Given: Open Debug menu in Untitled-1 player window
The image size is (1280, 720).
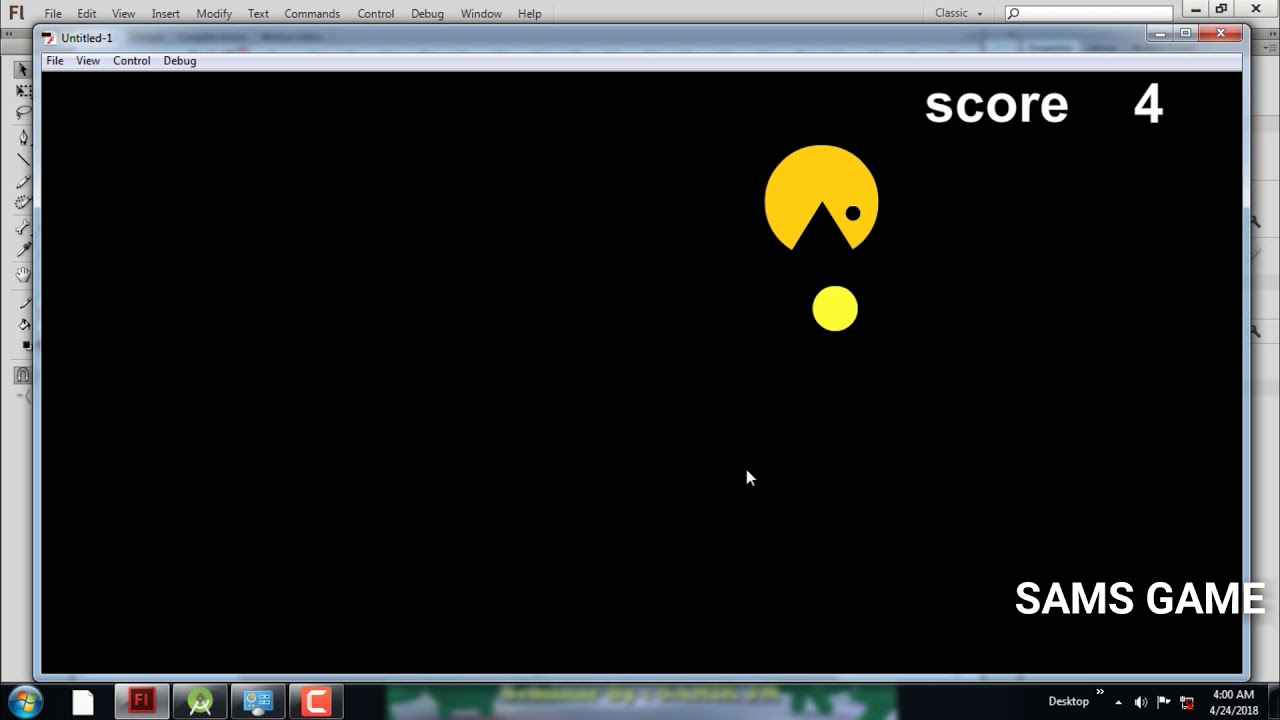Looking at the screenshot, I should click(180, 61).
